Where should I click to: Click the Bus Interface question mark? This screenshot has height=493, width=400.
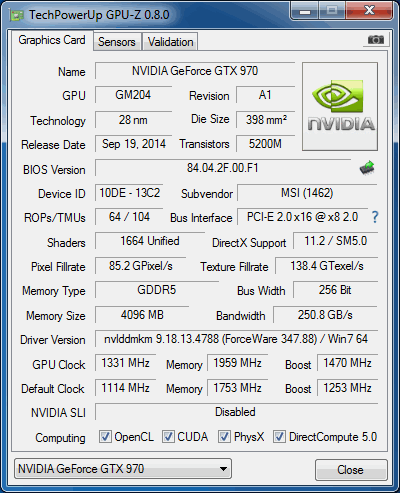point(375,217)
